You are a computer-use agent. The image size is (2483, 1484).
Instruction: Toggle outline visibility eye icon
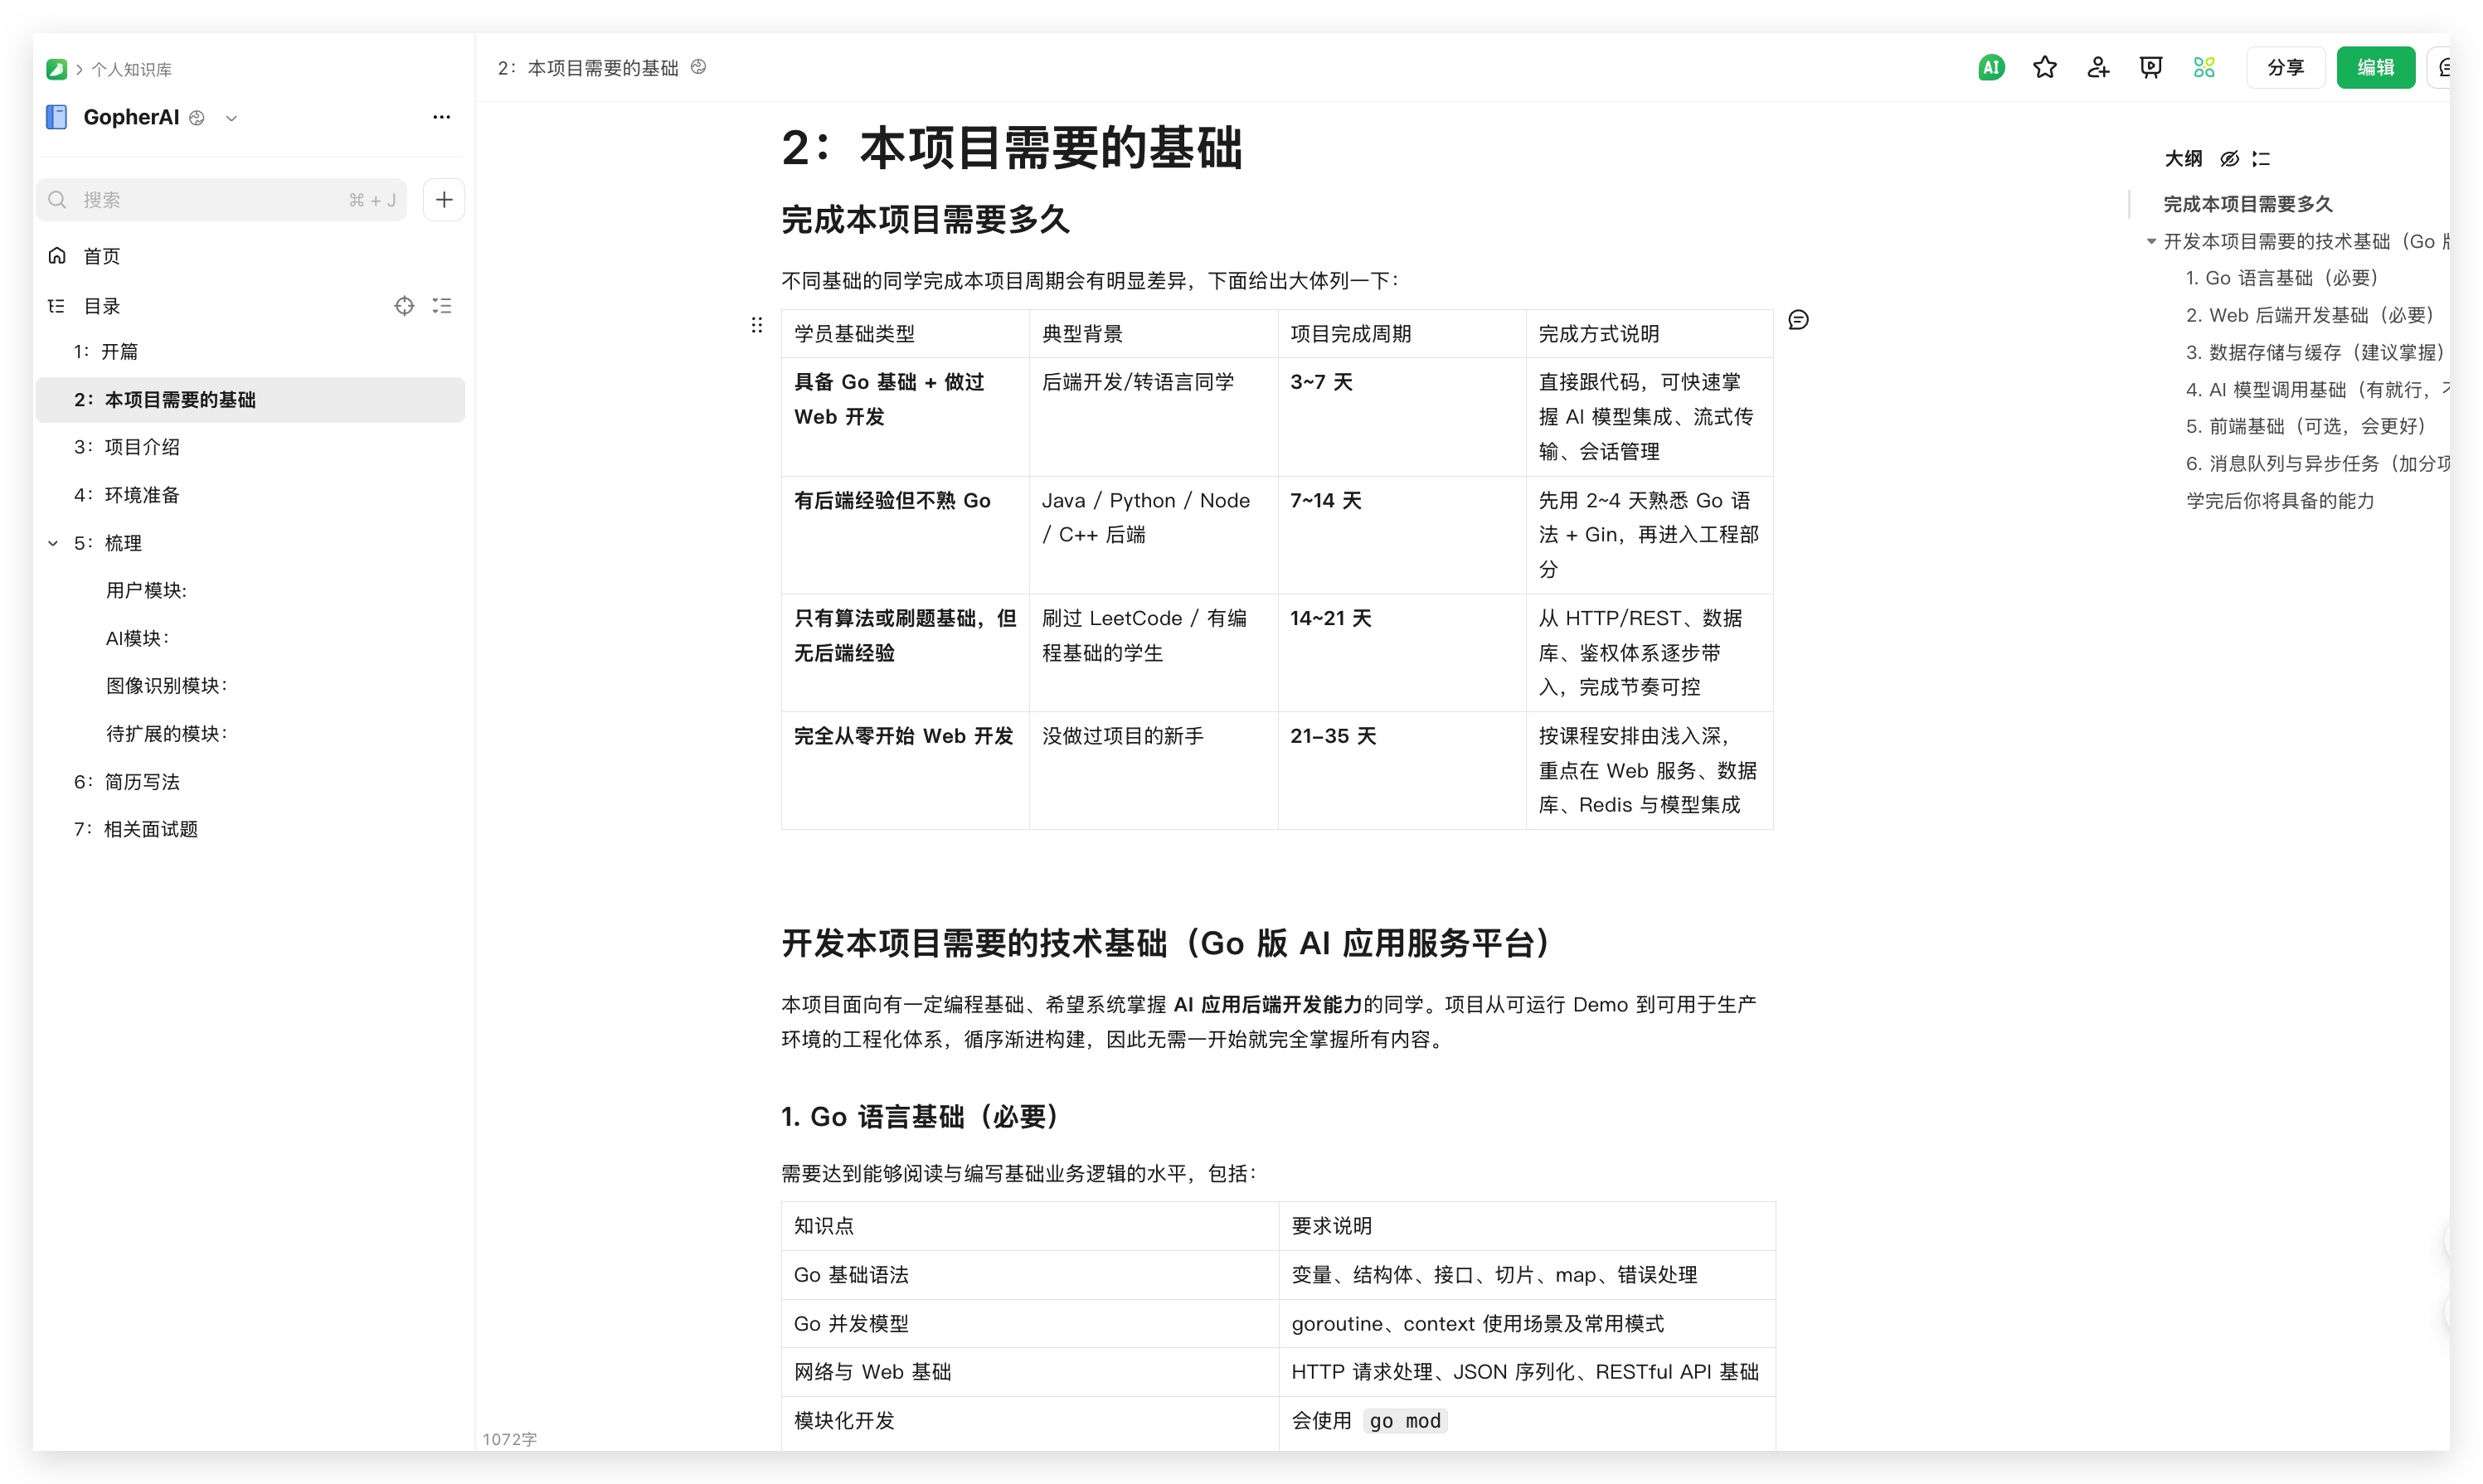2228,159
